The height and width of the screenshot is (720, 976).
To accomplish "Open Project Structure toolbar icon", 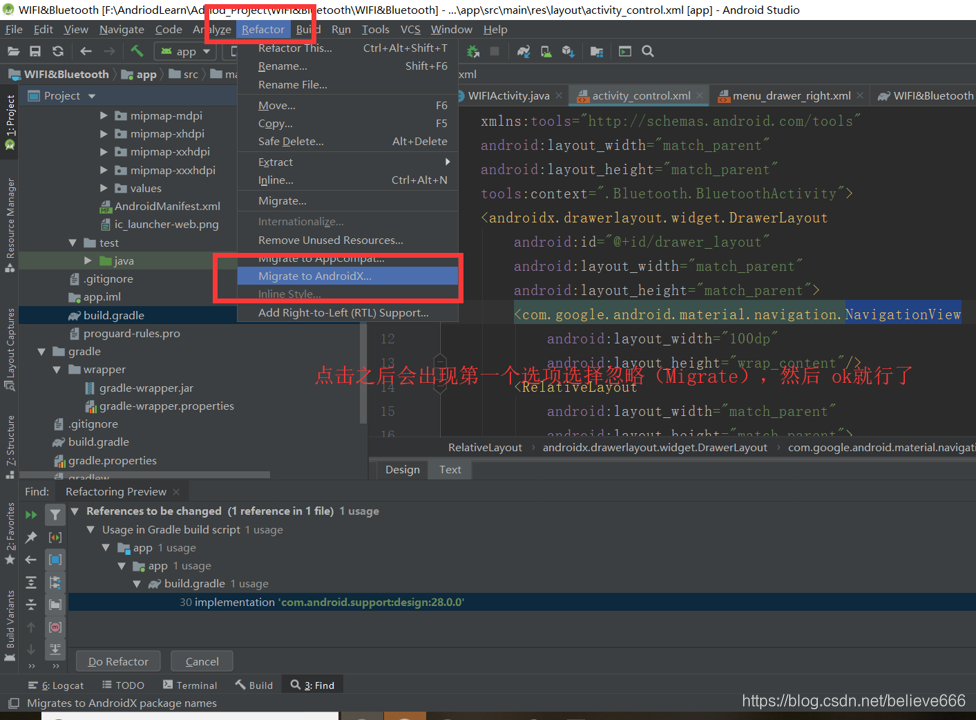I will coord(597,52).
